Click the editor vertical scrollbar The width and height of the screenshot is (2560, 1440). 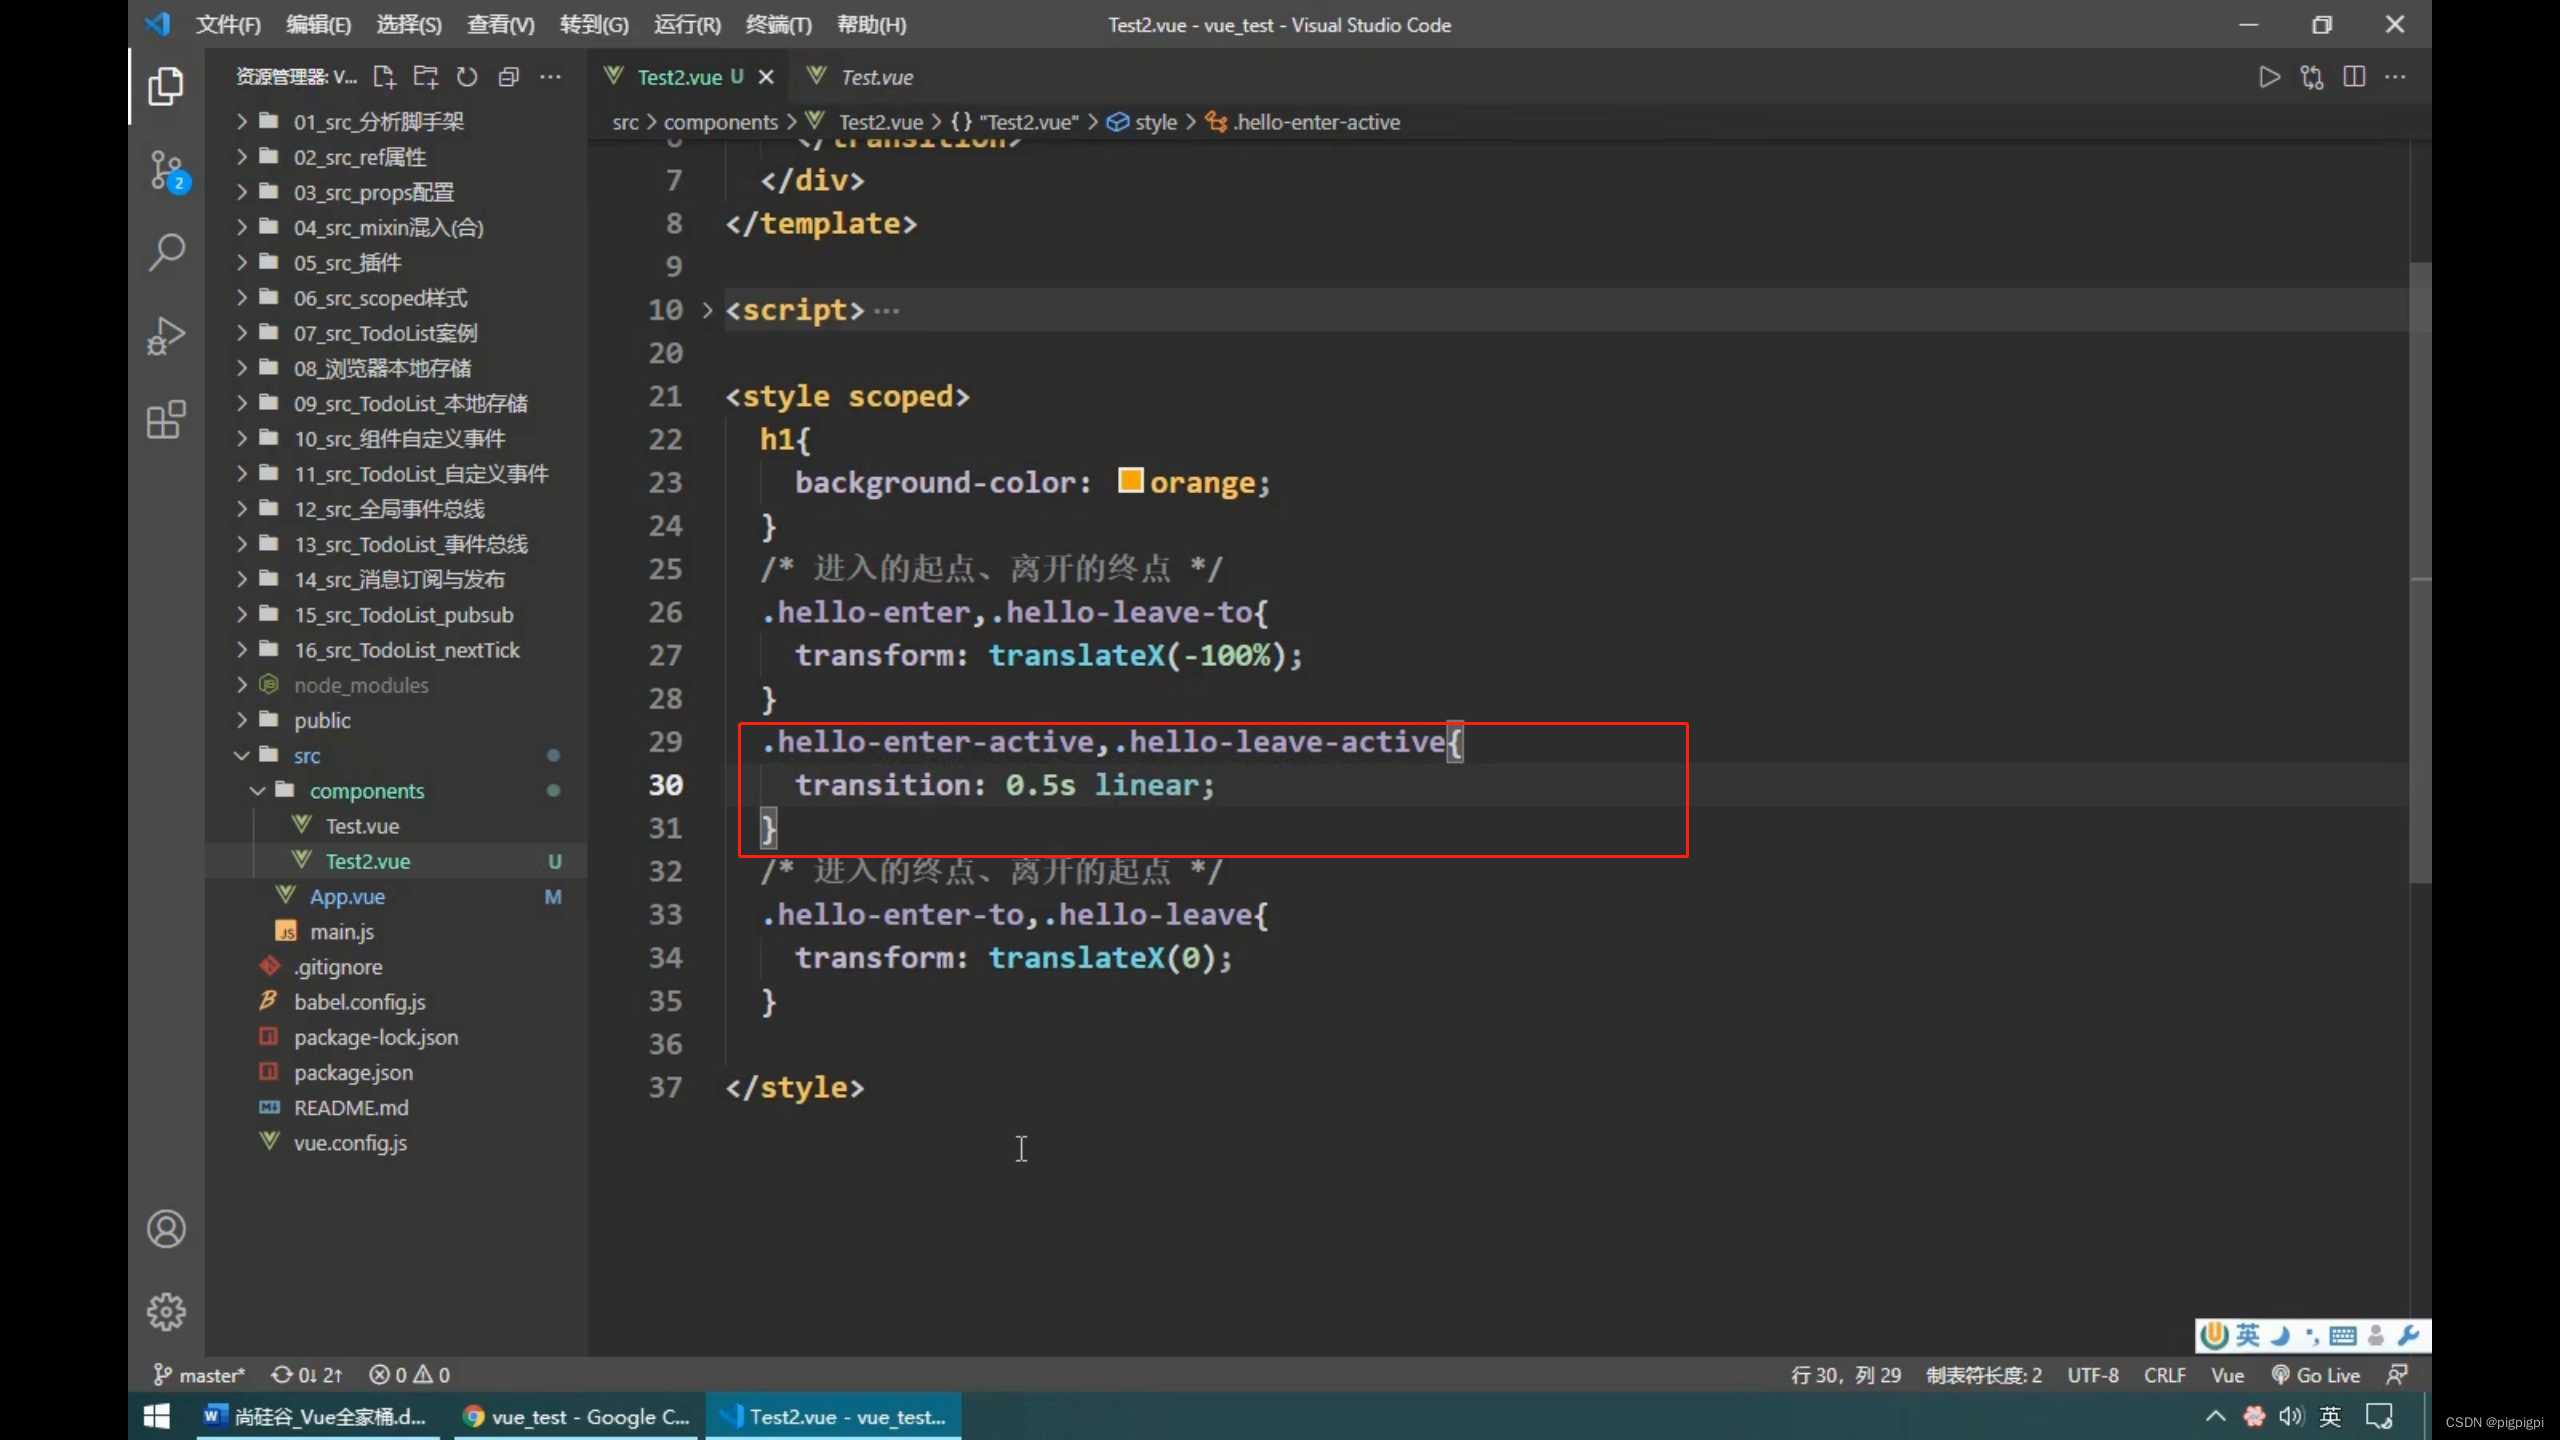[x=2420, y=572]
